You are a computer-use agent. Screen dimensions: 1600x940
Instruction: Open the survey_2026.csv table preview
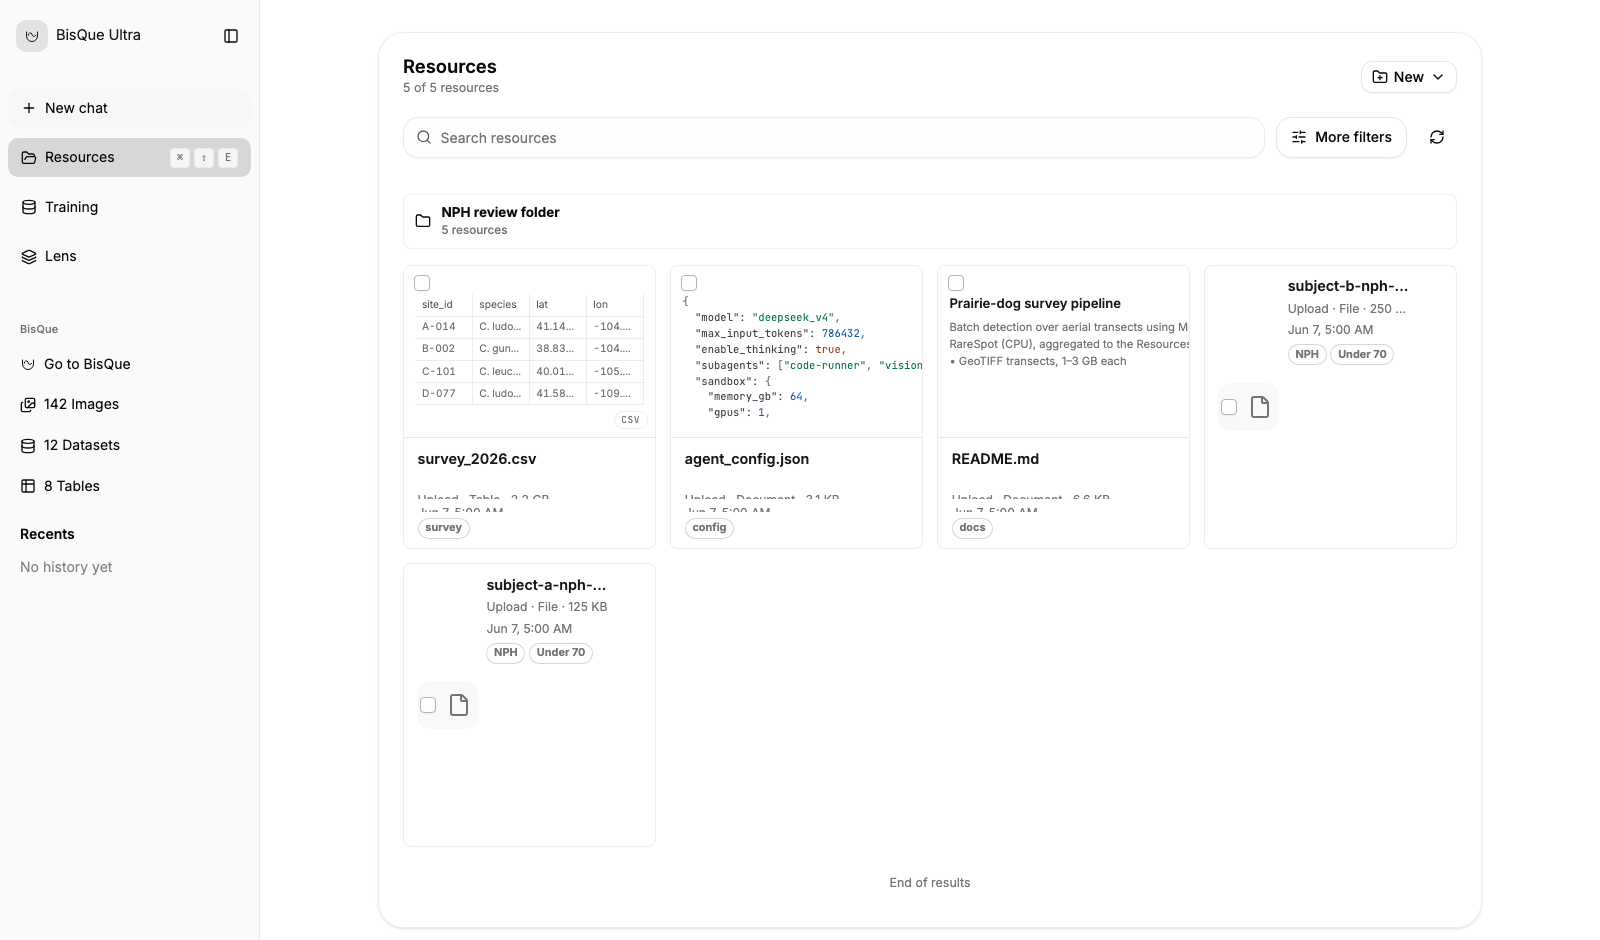[529, 352]
